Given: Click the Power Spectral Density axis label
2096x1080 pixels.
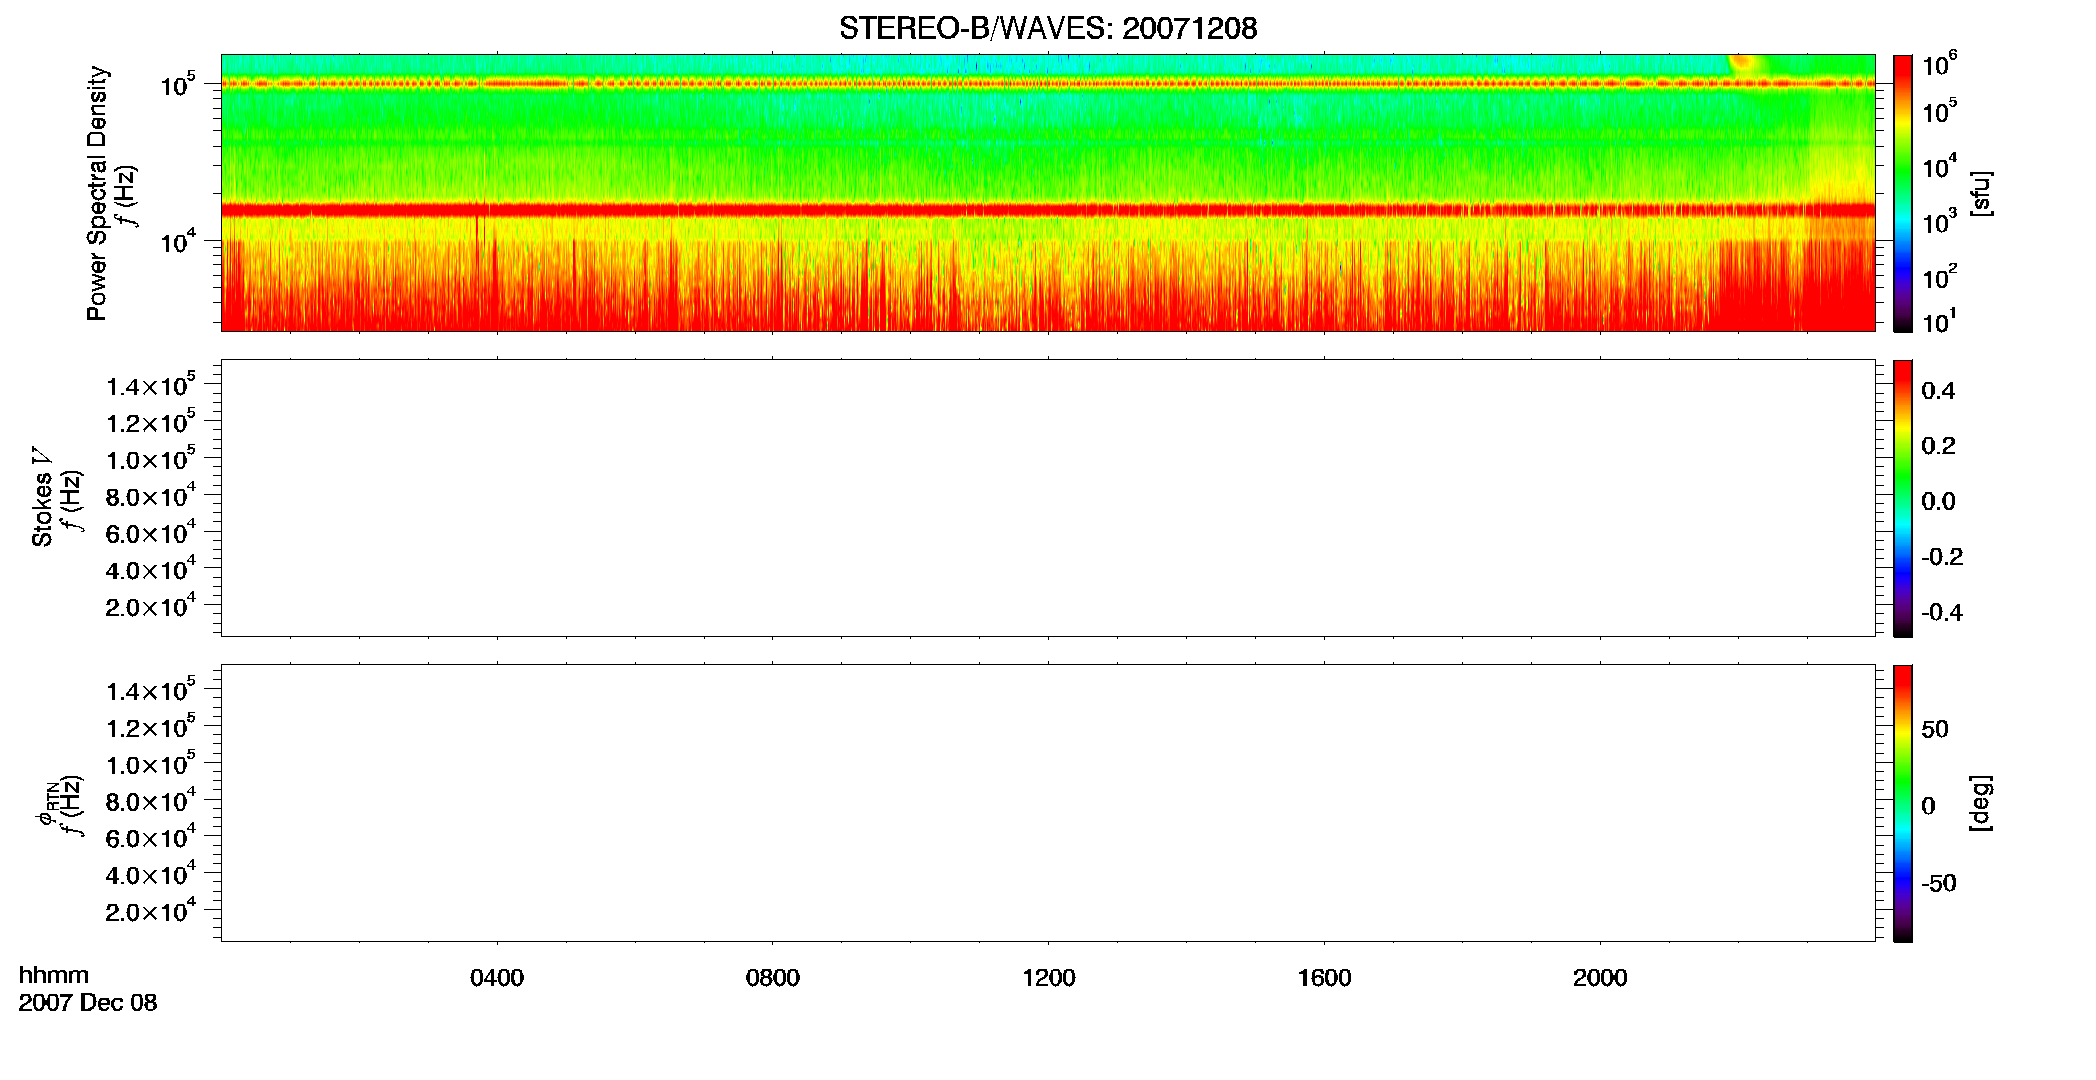Looking at the screenshot, I should coord(97,193).
